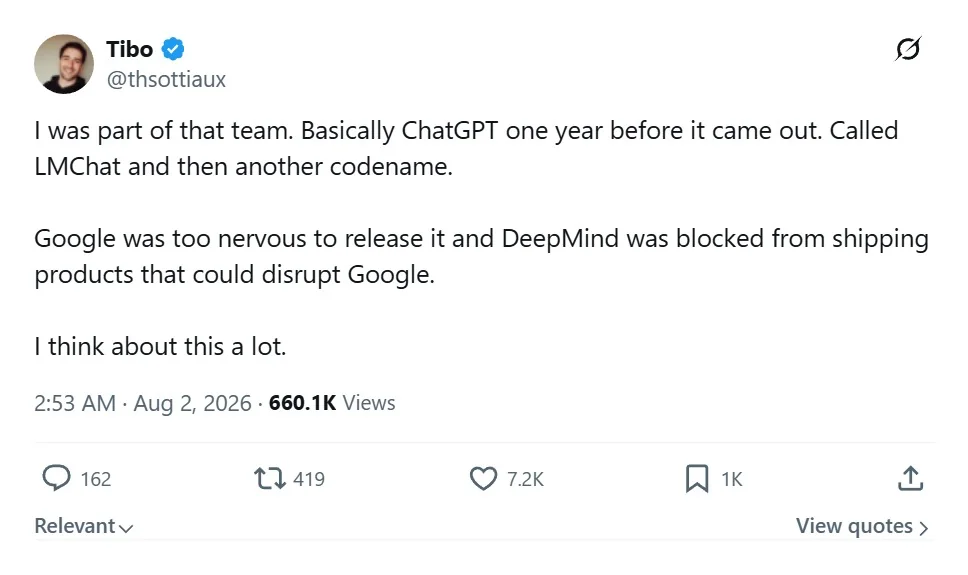Click the 2:53 AM timestamp
The height and width of the screenshot is (575, 968).
click(x=75, y=403)
